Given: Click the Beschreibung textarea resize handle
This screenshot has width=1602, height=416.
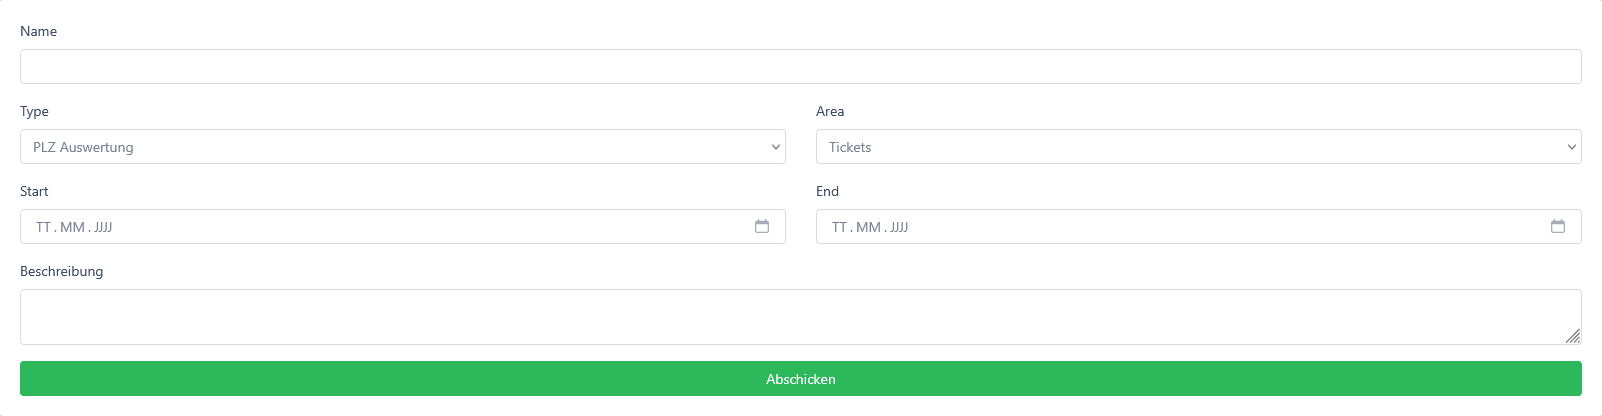Looking at the screenshot, I should pyautogui.click(x=1573, y=336).
